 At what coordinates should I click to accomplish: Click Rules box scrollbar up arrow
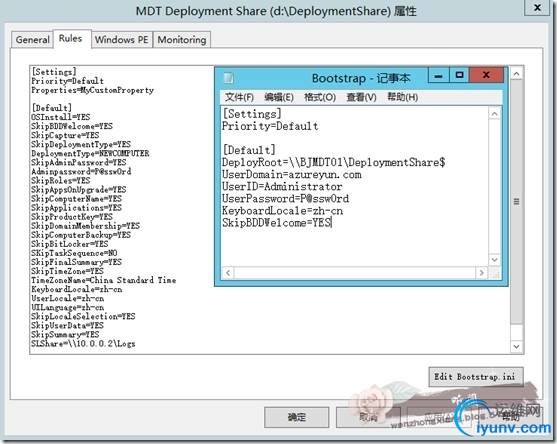click(x=517, y=74)
